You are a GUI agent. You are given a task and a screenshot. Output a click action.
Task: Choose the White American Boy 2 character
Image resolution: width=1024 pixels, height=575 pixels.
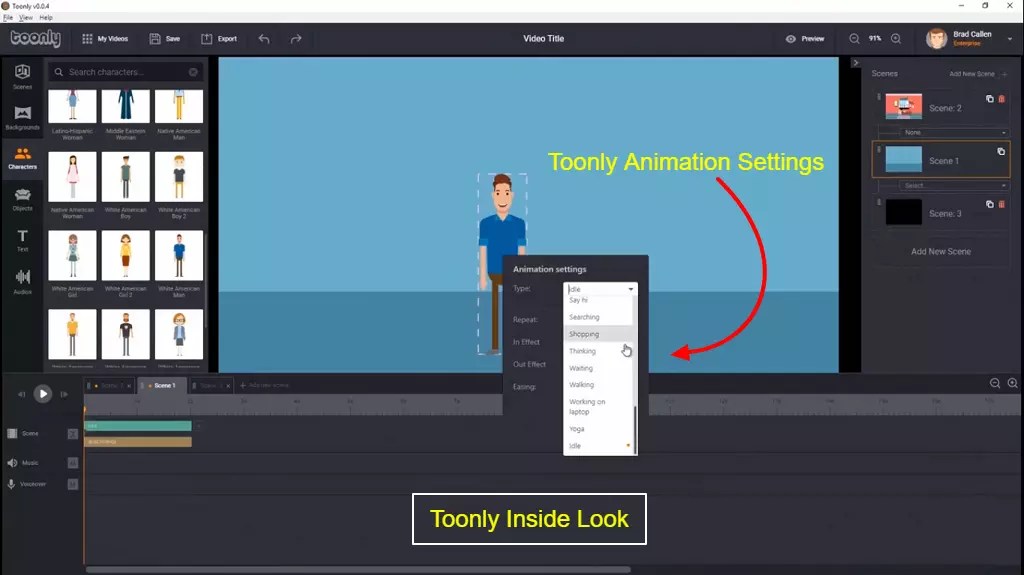pos(179,185)
